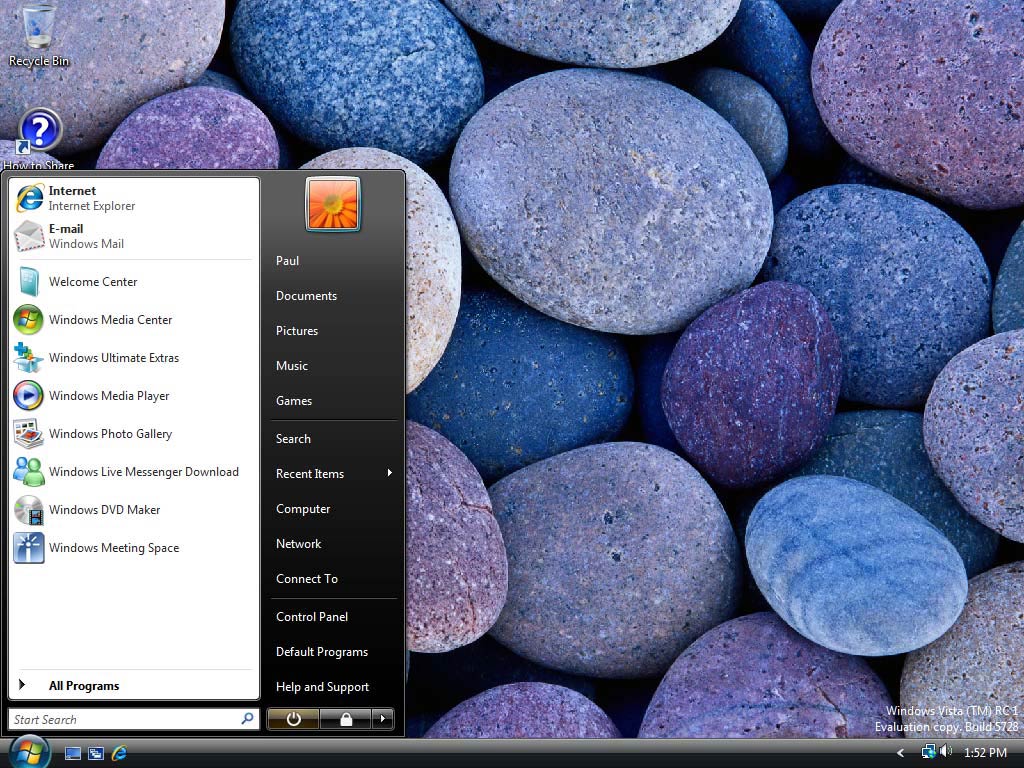Open Help and Support
The width and height of the screenshot is (1024, 768).
coord(333,686)
